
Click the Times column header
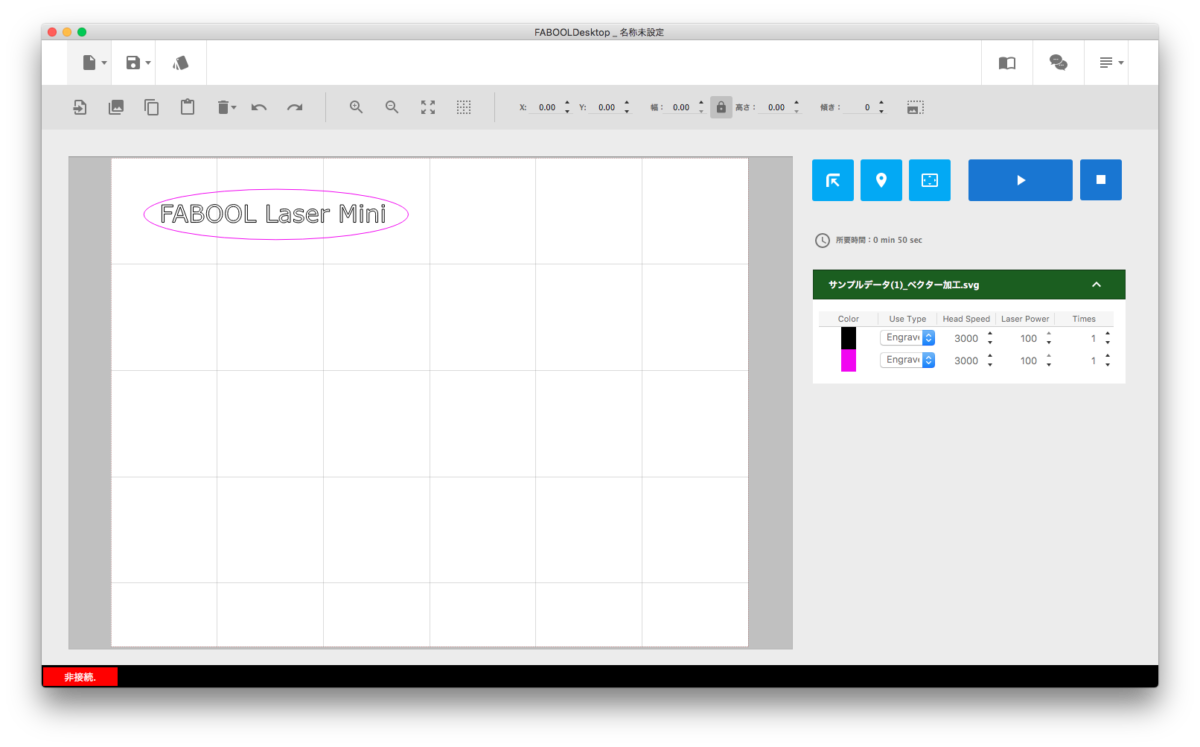tap(1084, 319)
